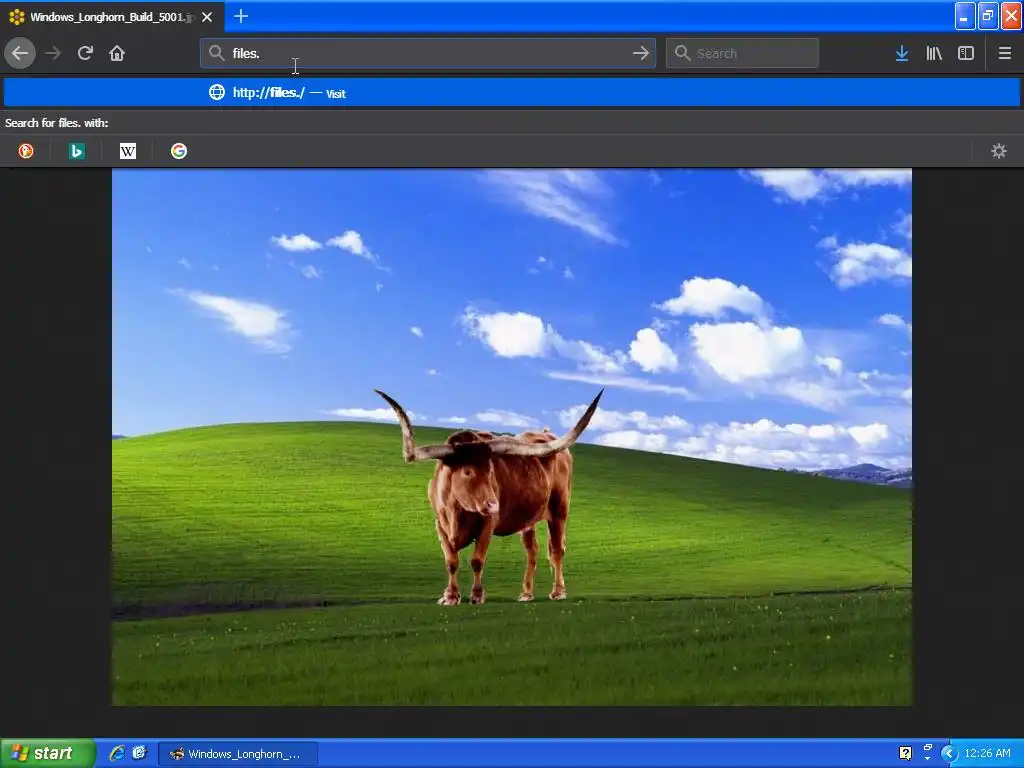
Task: Click the address bar with 'files.'
Action: pos(428,53)
